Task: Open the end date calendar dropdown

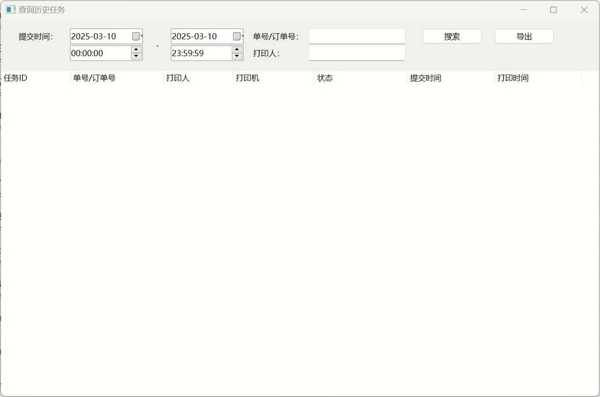Action: click(x=238, y=36)
